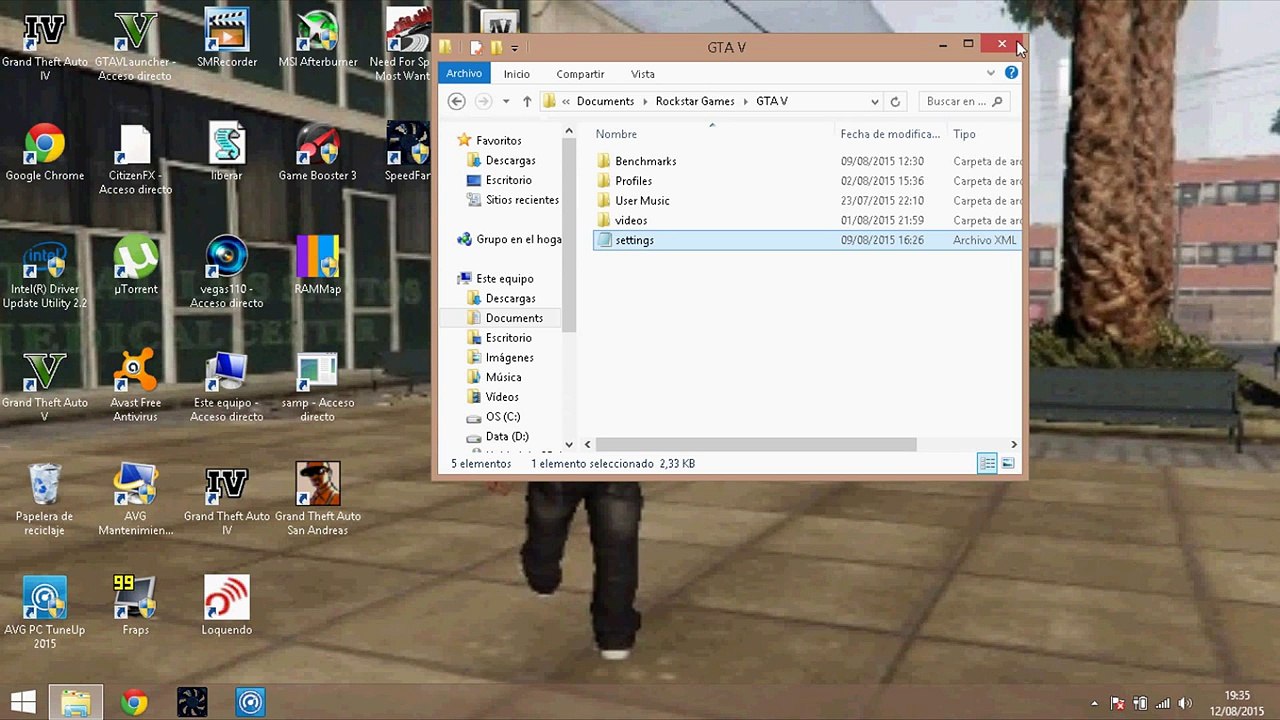Click the network signal tray icon
The image size is (1280, 720).
coord(1162,703)
